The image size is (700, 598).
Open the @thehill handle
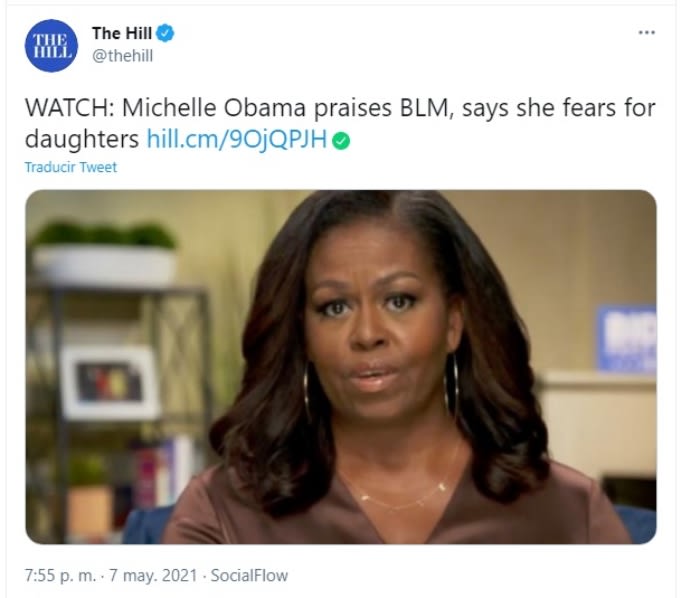click(122, 56)
